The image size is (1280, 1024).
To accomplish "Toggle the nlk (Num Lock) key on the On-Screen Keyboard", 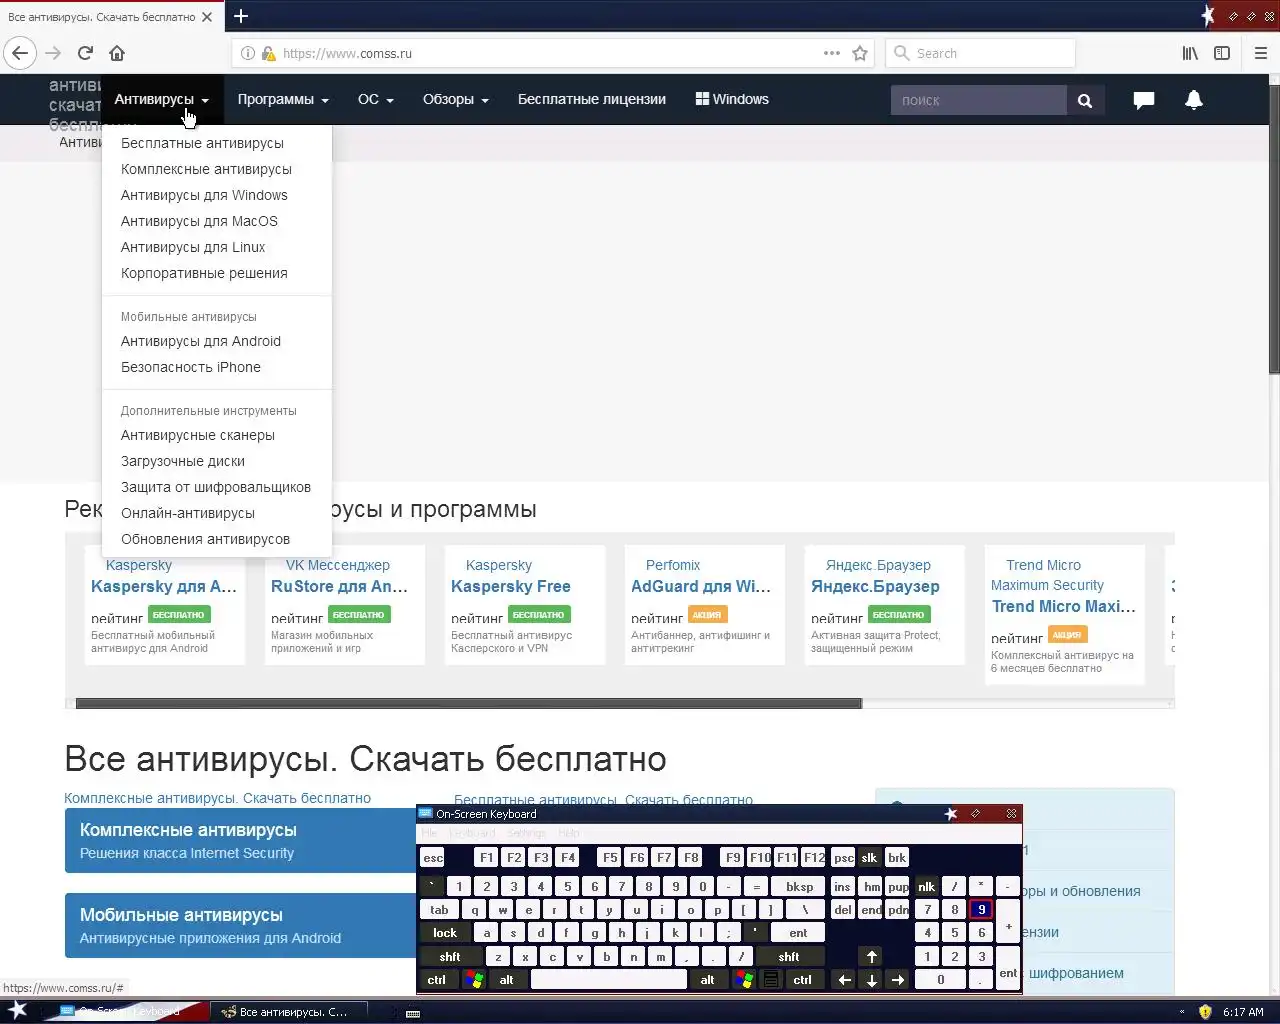I will [927, 887].
